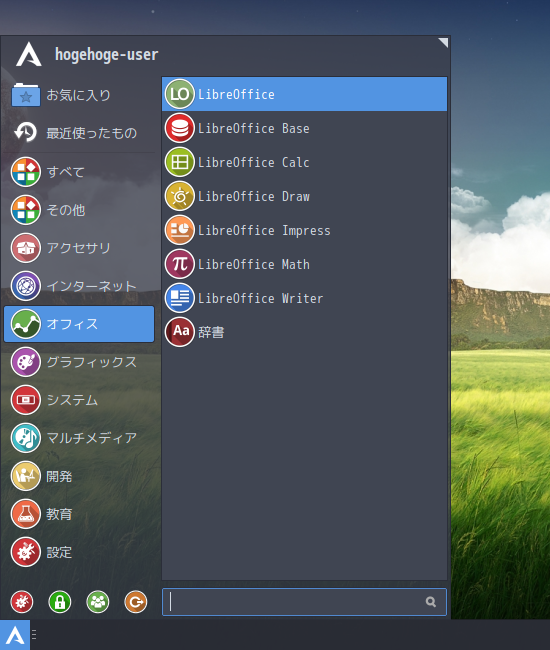Focus the application search field
This screenshot has height=650, width=550.
[304, 601]
